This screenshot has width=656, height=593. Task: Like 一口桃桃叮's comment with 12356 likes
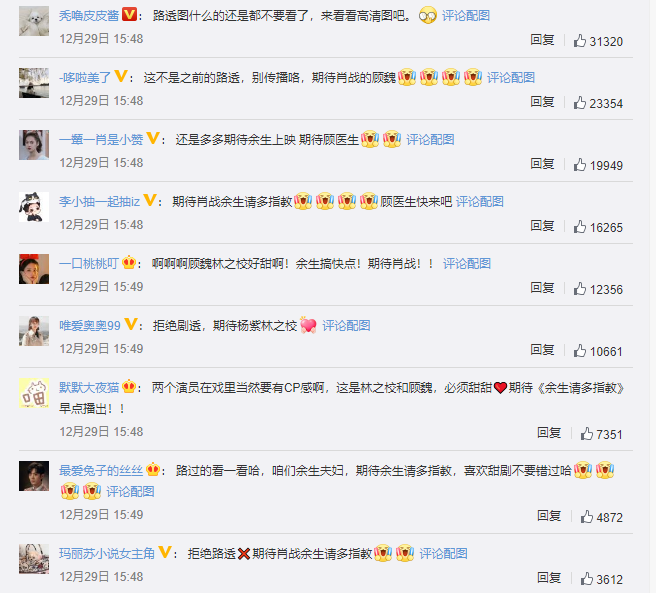[579, 288]
